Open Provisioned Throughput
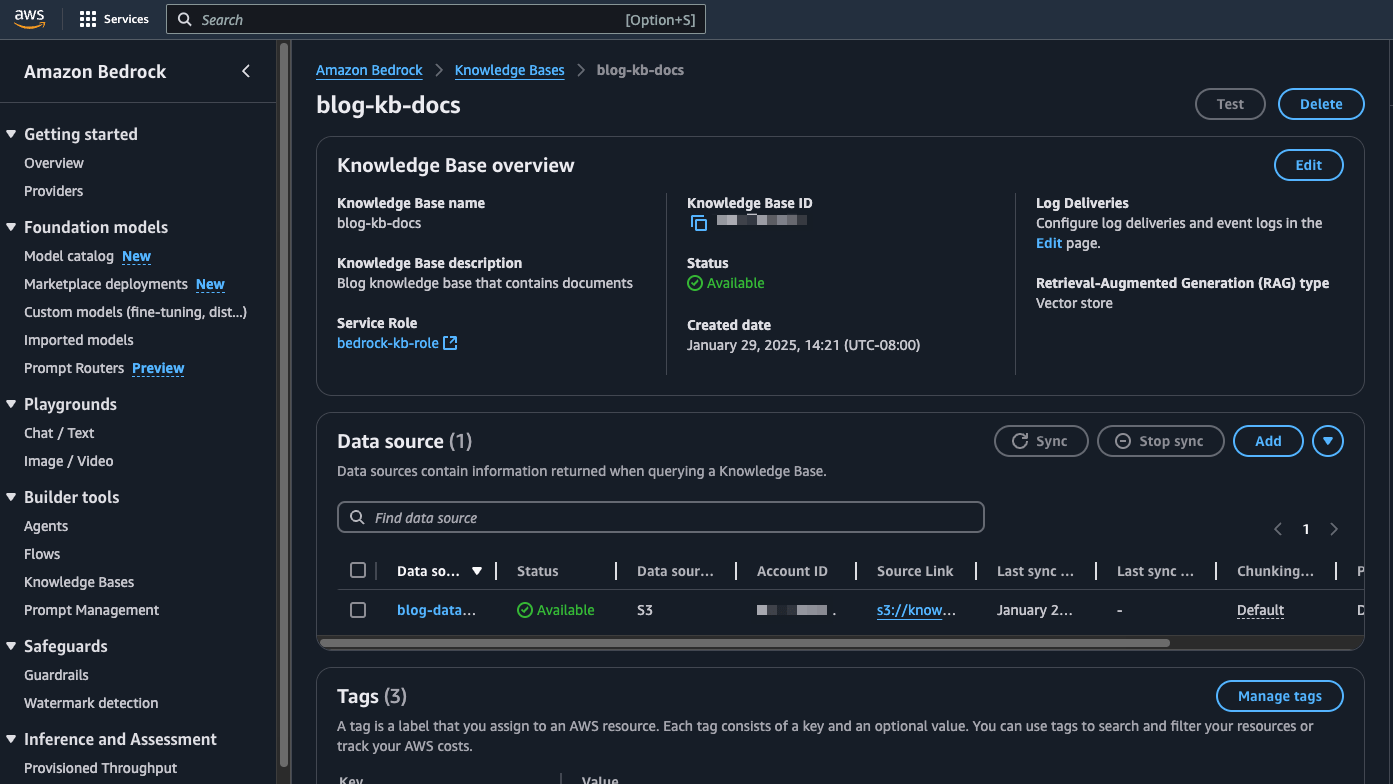Screen dimensions: 1393x784 101,768
